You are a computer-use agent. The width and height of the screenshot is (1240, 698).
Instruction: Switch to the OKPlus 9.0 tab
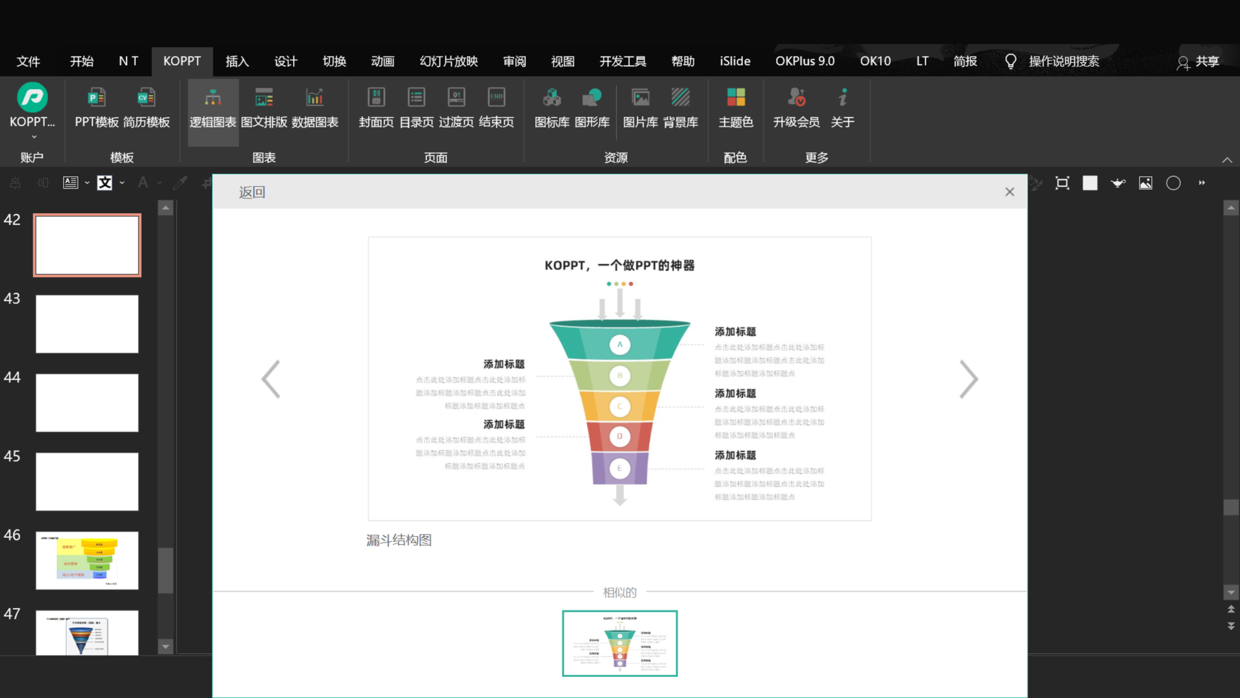tap(805, 62)
